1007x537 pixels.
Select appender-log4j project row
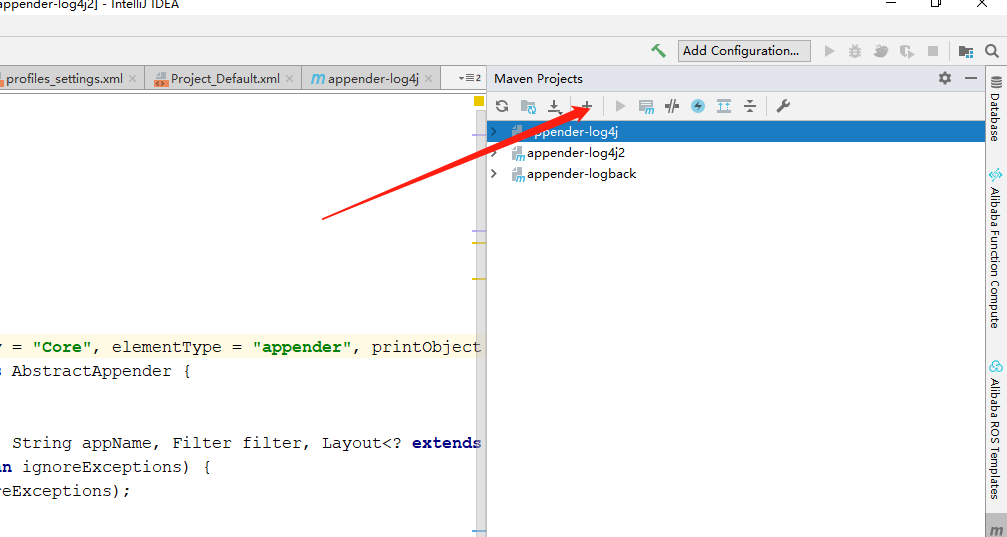click(736, 132)
